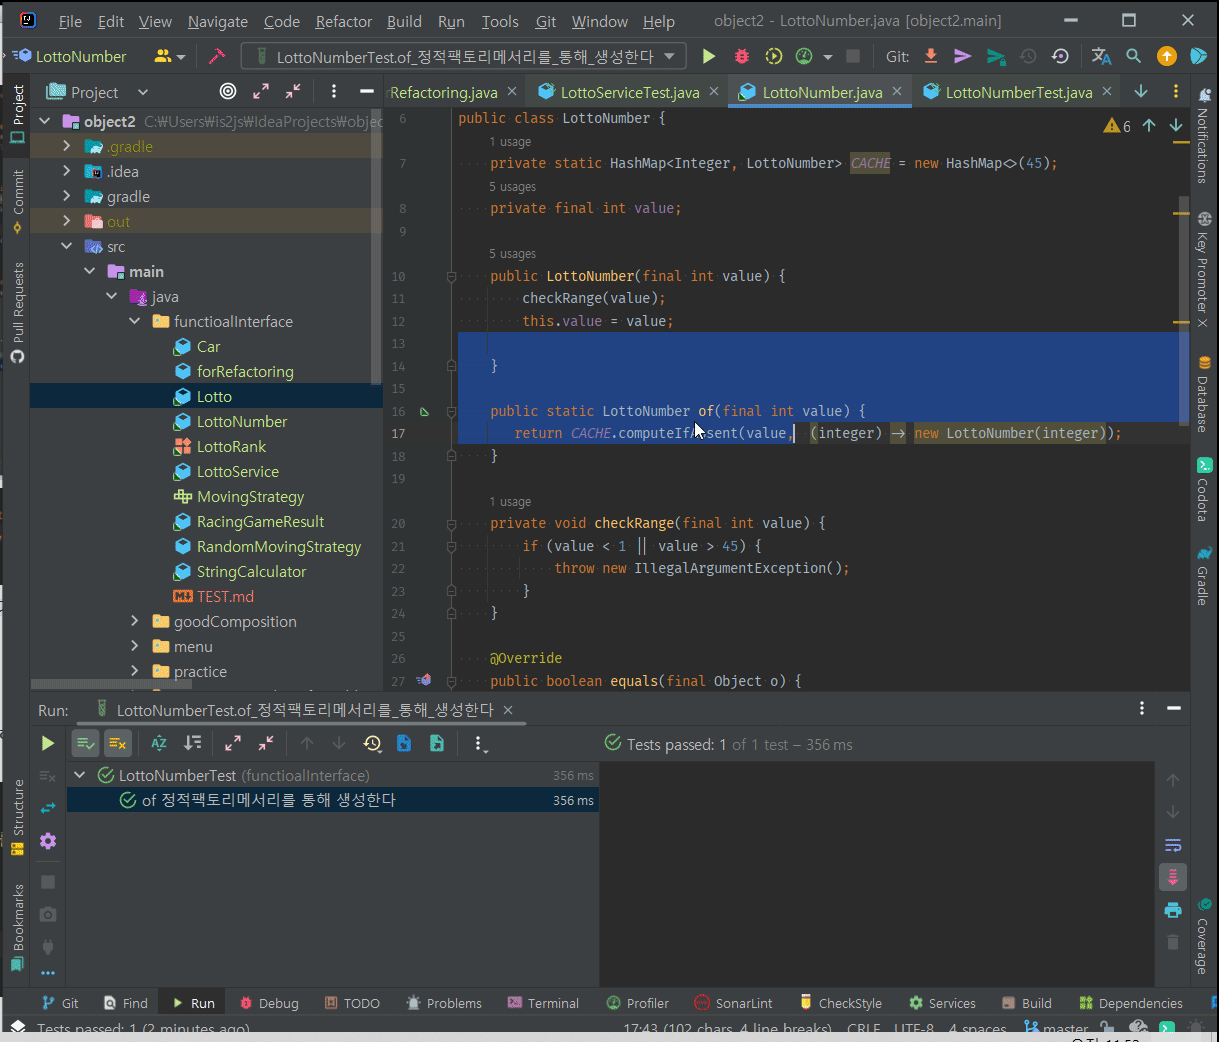Open the Refactor menu

(343, 21)
